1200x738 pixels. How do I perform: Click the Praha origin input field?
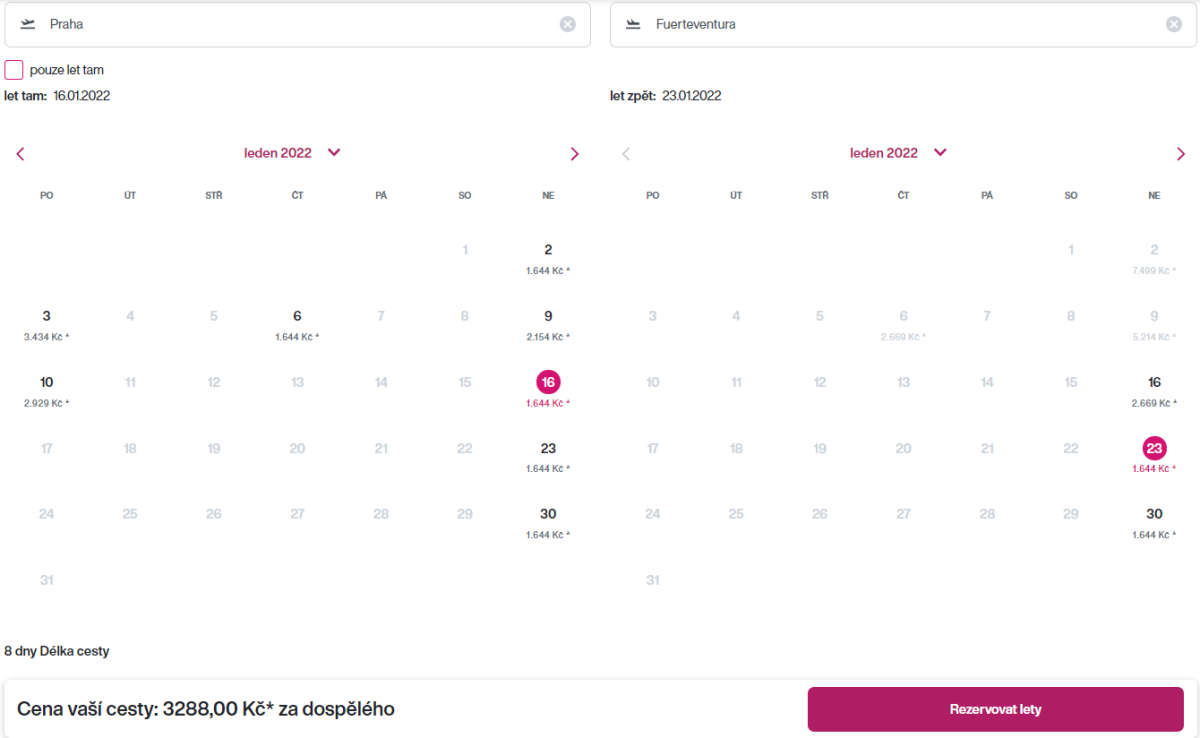click(300, 24)
